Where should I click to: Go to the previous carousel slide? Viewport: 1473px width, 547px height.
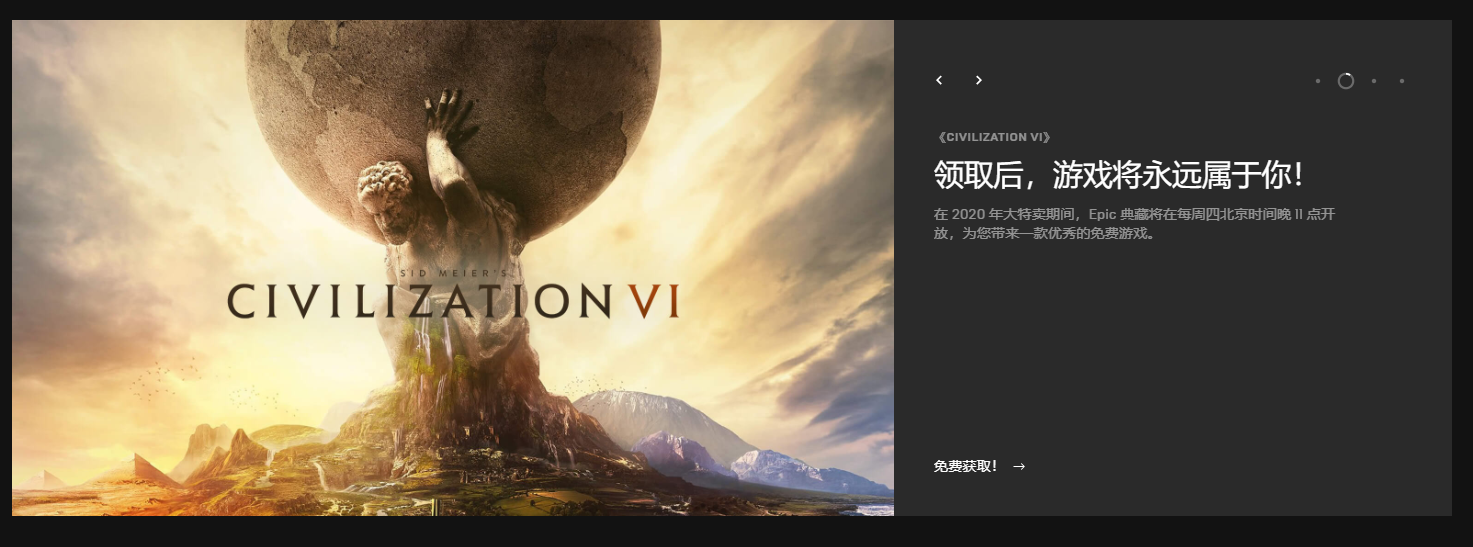coord(939,80)
